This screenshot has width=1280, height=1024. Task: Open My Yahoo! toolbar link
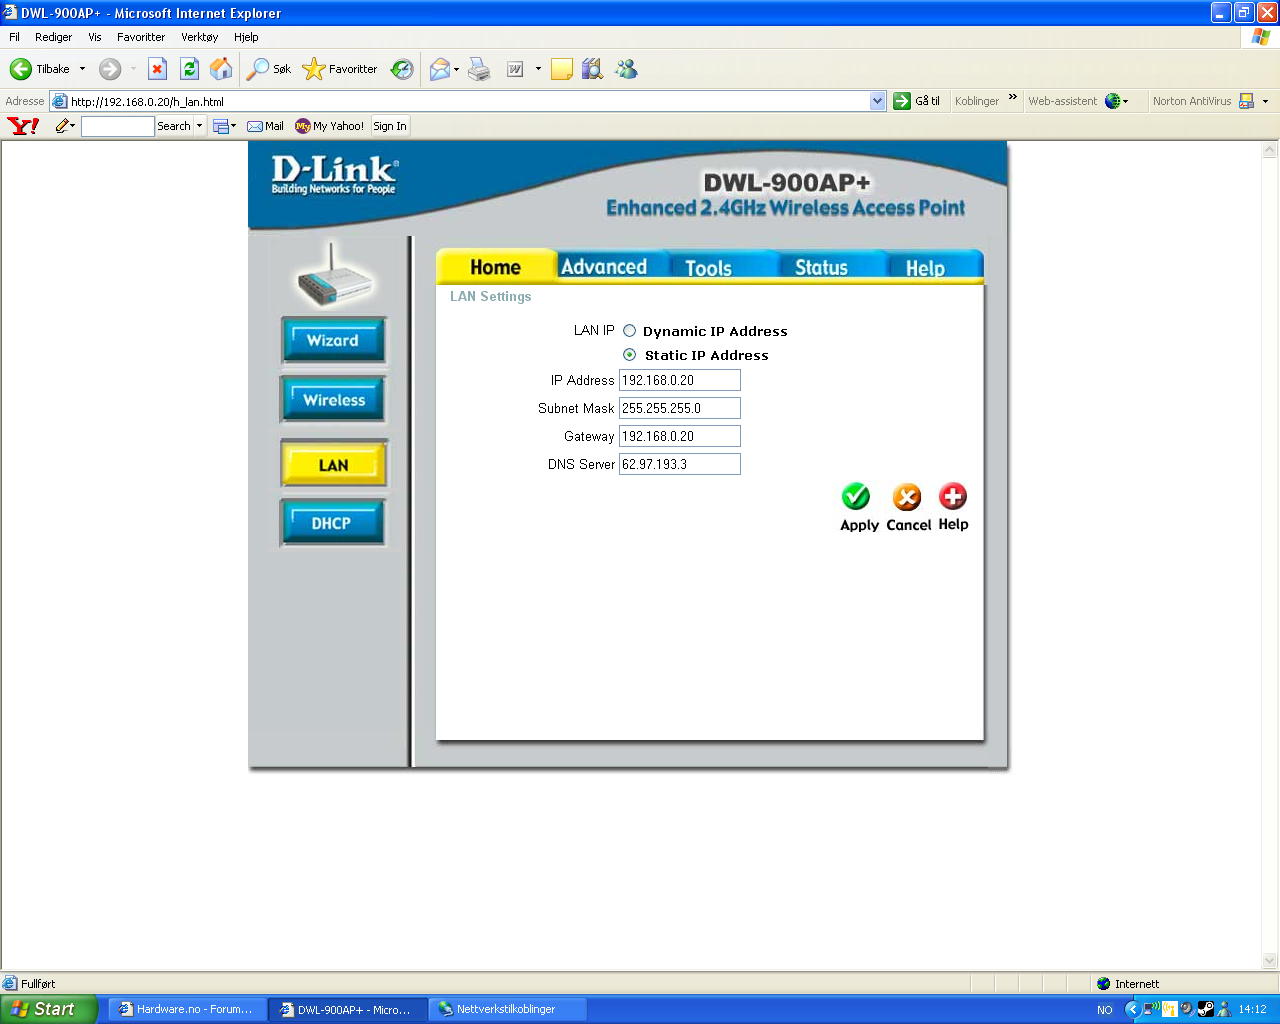[x=329, y=126]
